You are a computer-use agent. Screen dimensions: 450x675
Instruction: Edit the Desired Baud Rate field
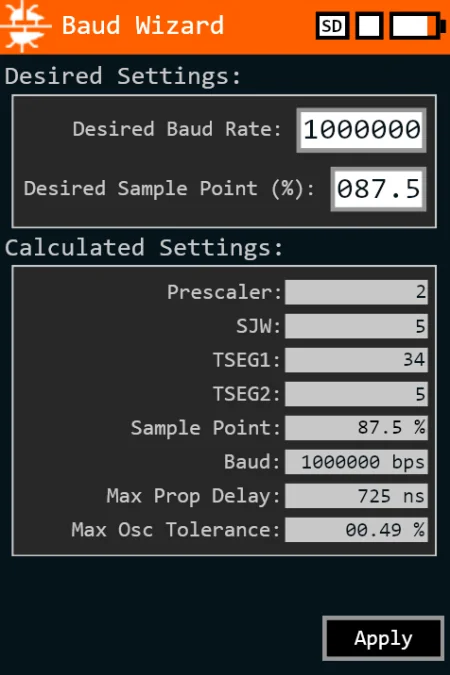tap(361, 130)
